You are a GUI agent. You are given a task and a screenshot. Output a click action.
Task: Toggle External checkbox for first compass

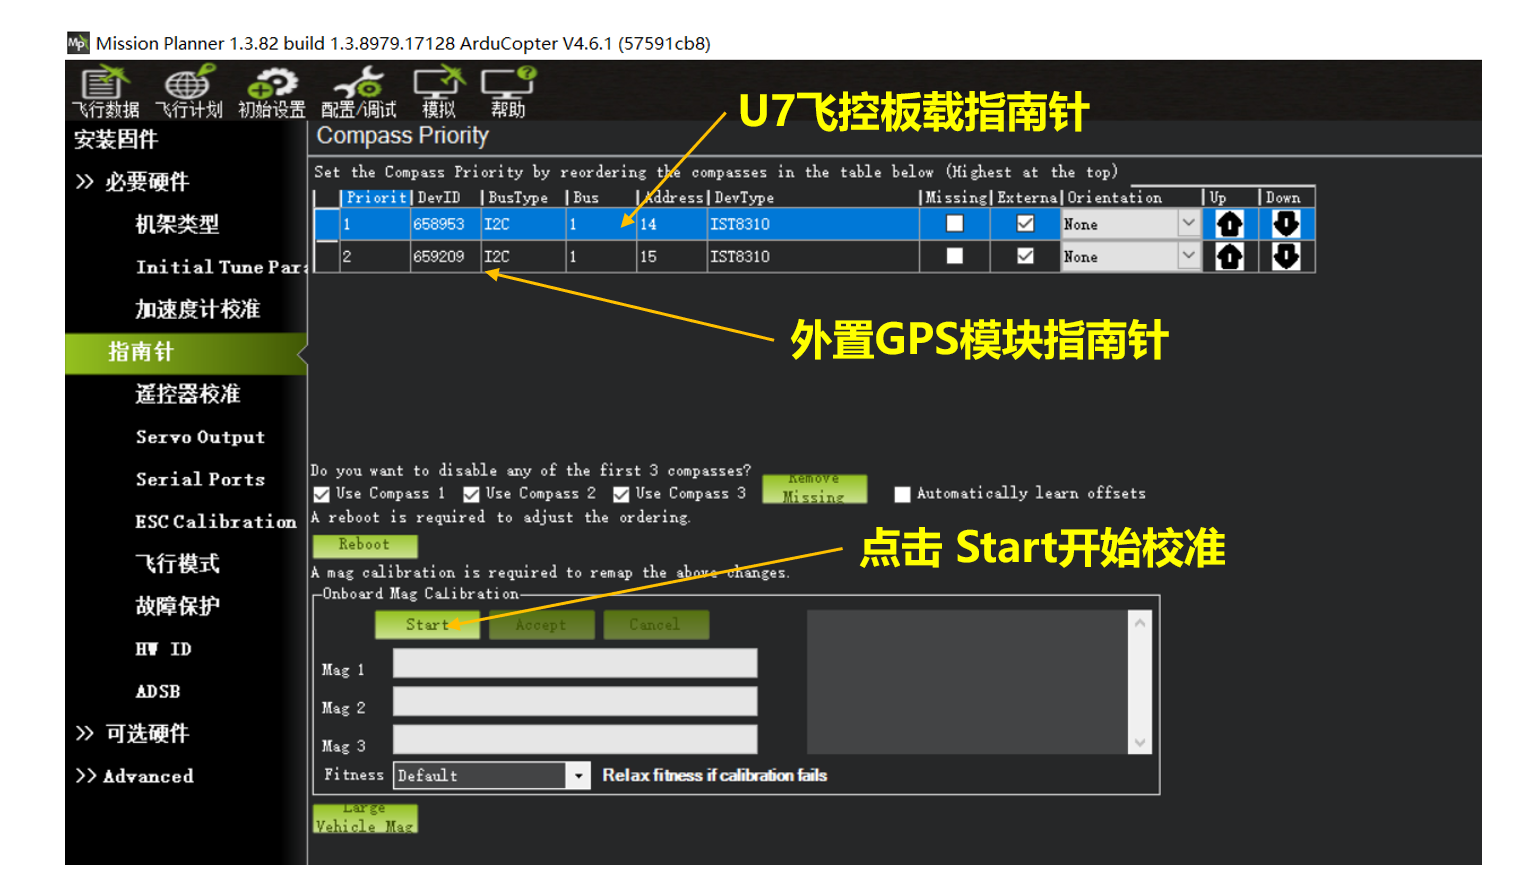click(1025, 224)
